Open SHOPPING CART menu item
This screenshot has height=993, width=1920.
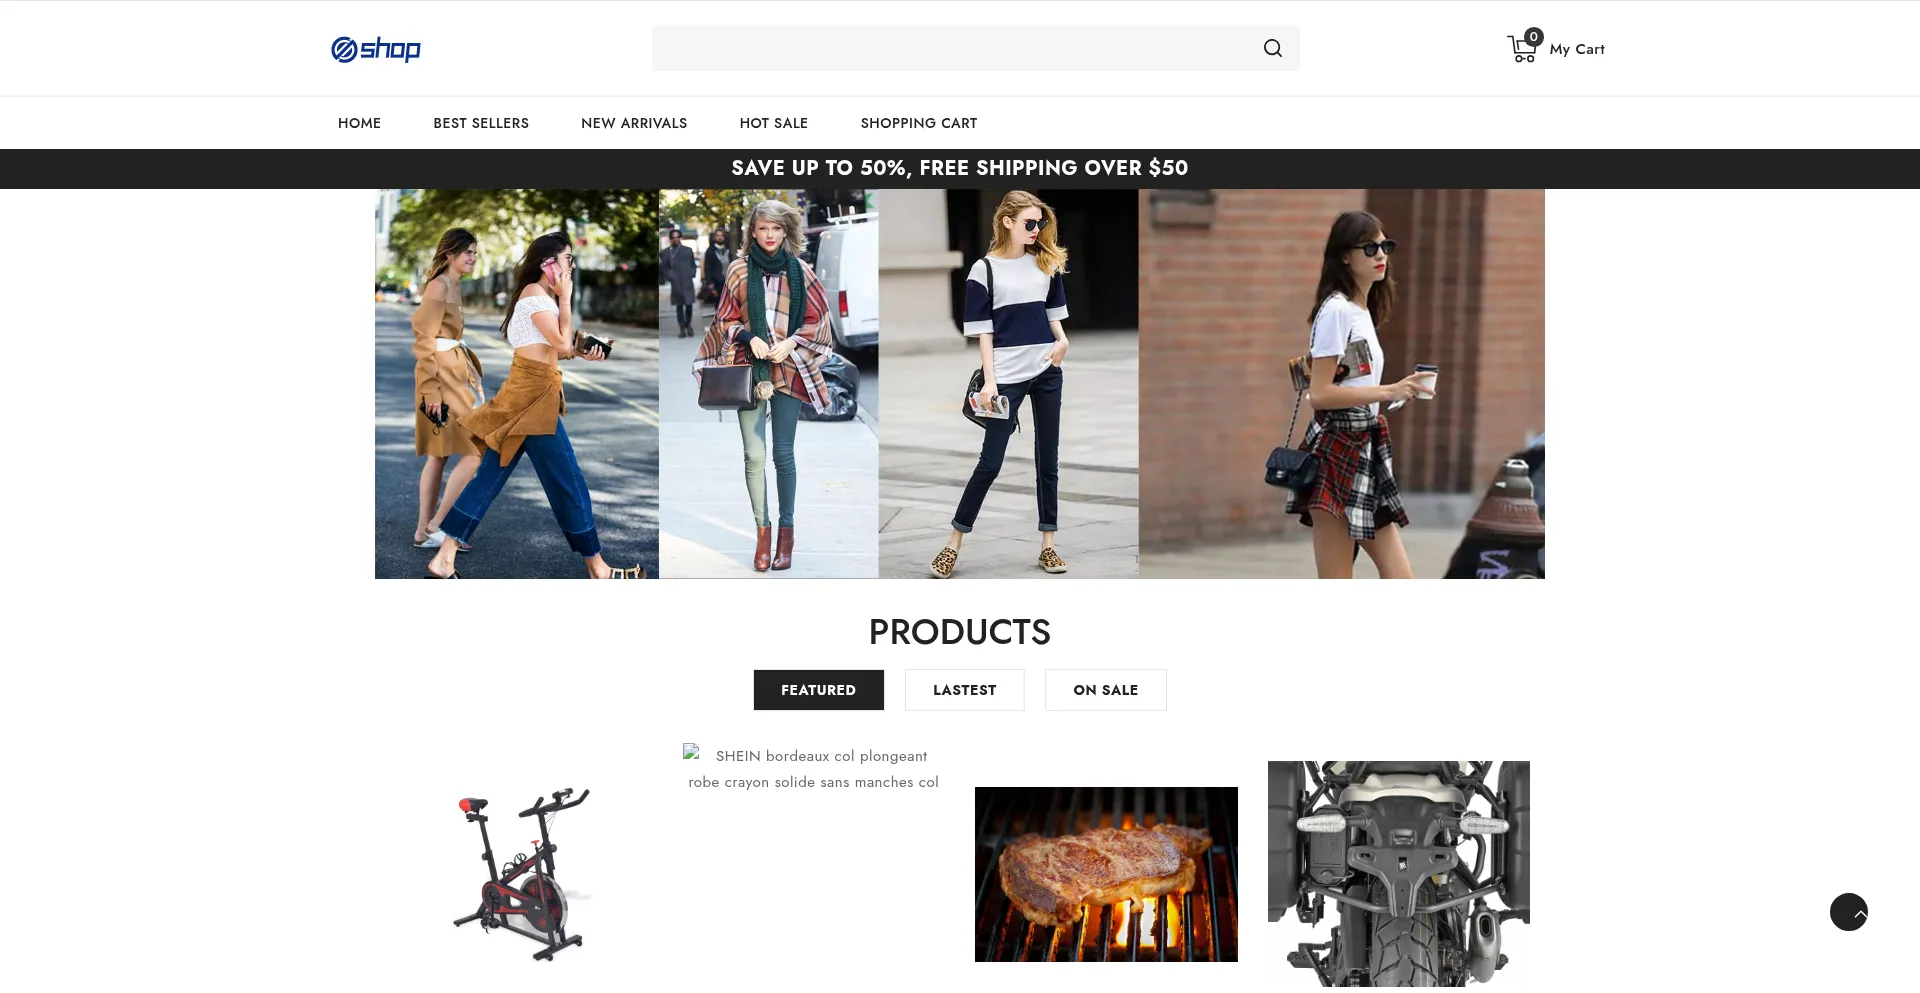click(919, 123)
